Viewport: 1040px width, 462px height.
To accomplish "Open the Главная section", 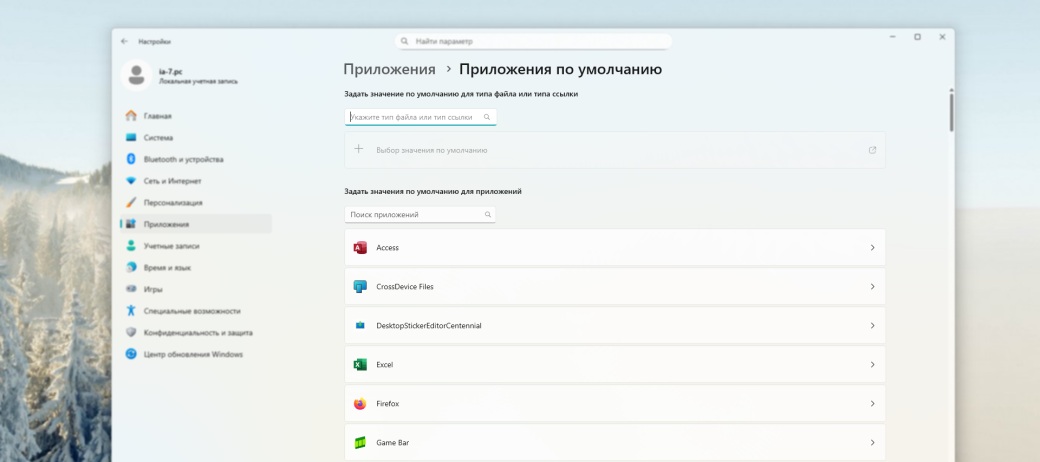I will 196,116.
